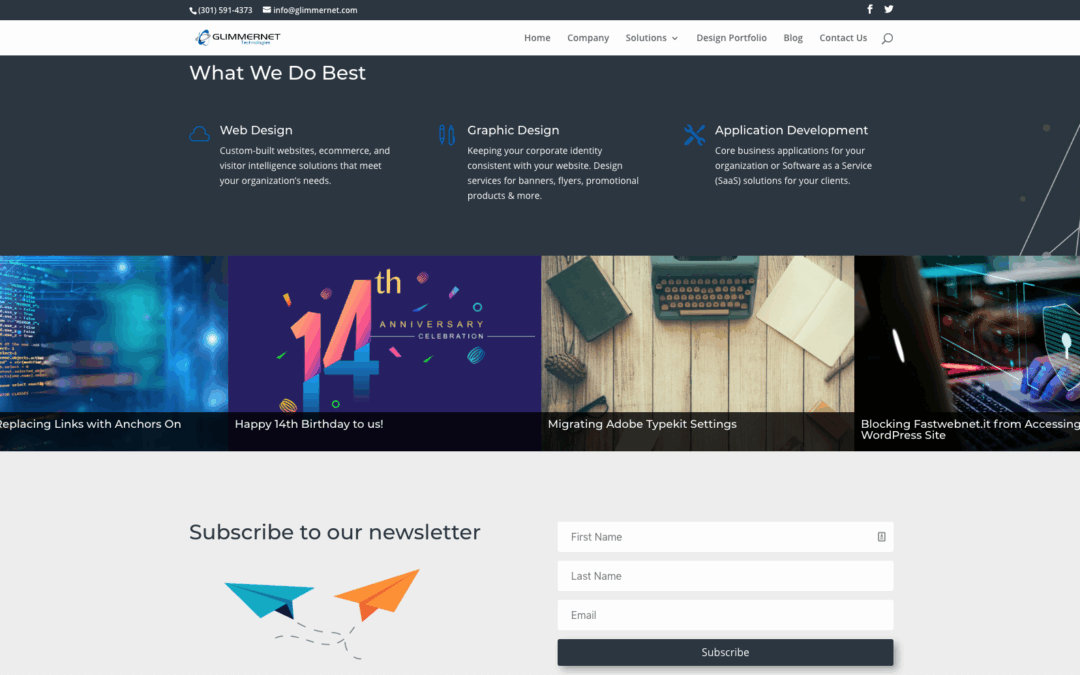1080x675 pixels.
Task: Click the Subscribe button
Action: pos(725,652)
